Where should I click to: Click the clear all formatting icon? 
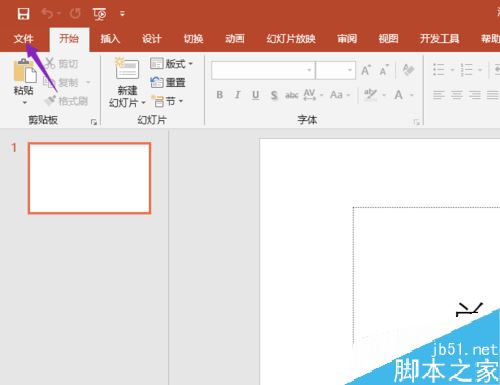pyautogui.click(x=409, y=70)
